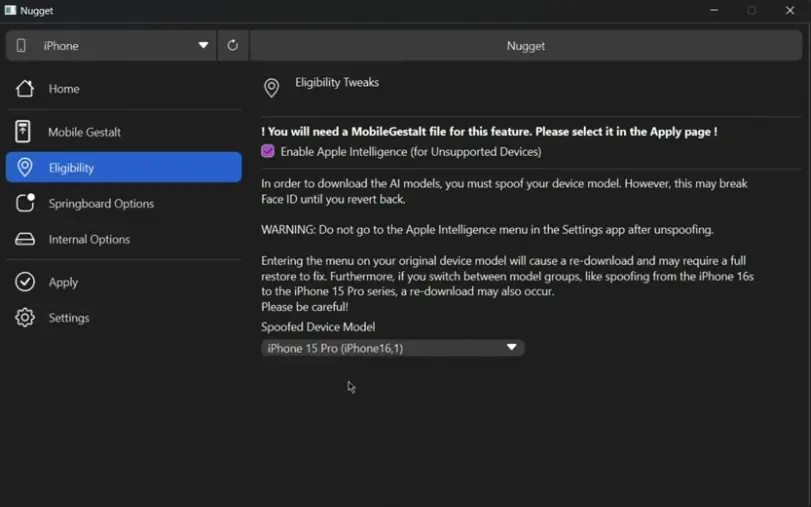Image resolution: width=811 pixels, height=507 pixels.
Task: Click the Nugget header button
Action: click(x=525, y=46)
